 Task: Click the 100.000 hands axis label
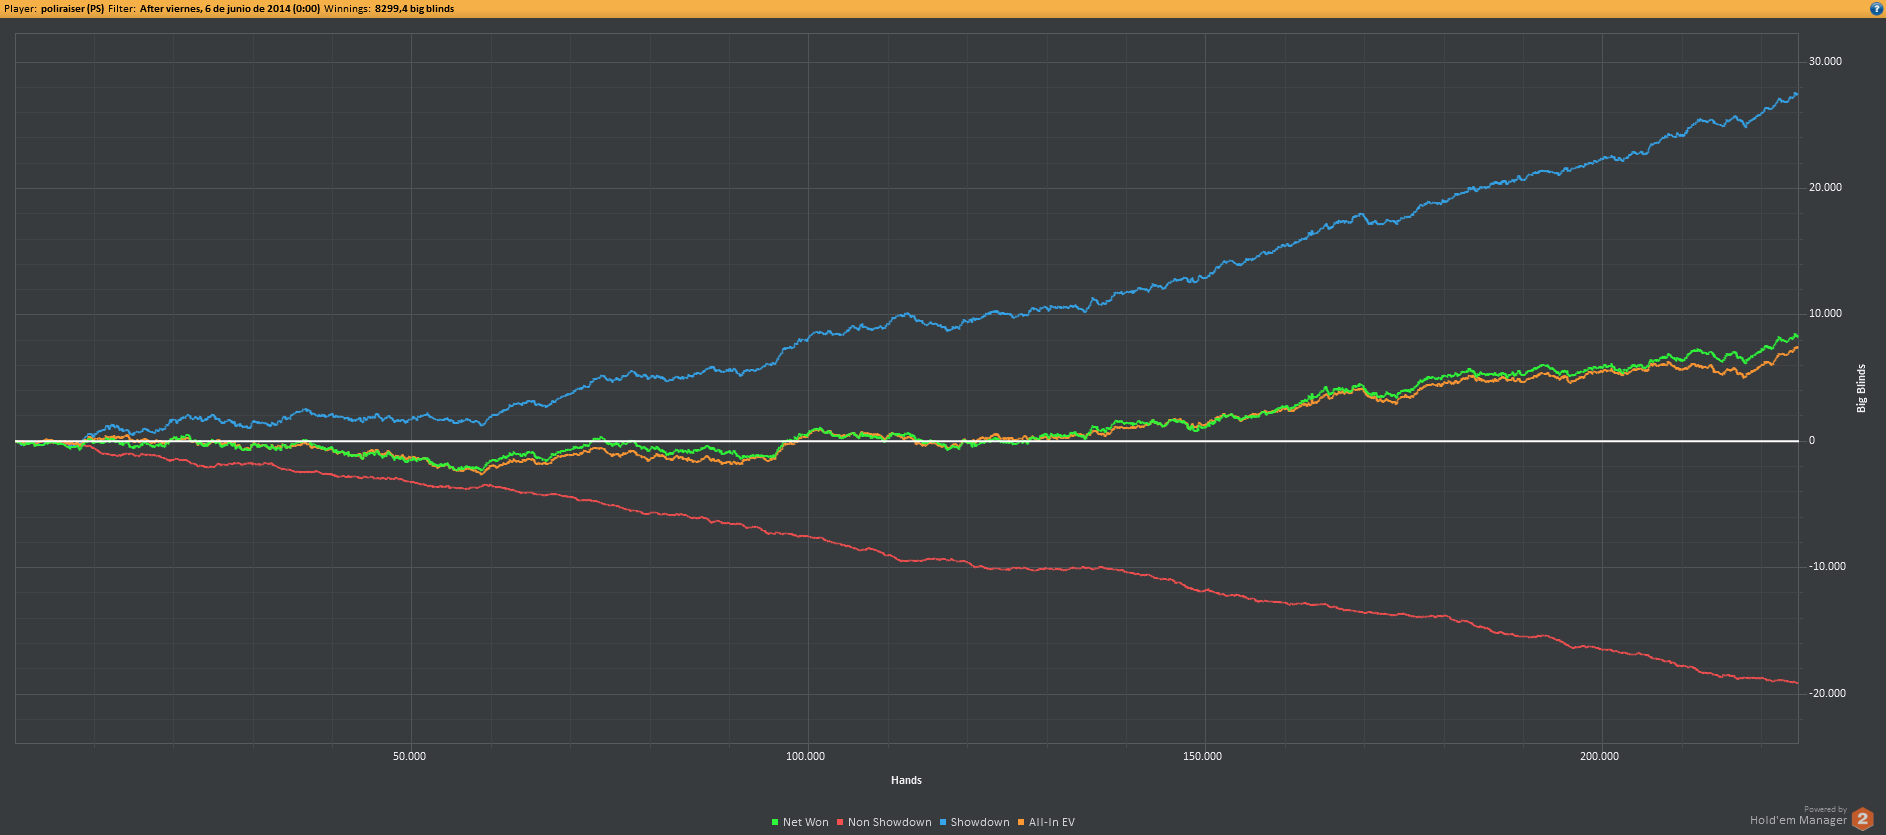pos(805,756)
